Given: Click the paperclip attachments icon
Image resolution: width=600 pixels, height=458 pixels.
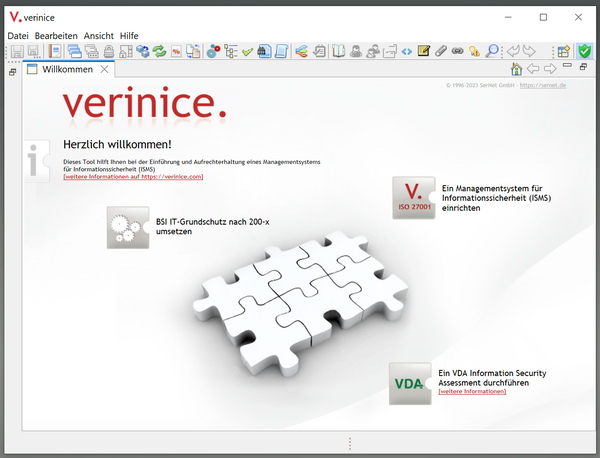Looking at the screenshot, I should 441,51.
